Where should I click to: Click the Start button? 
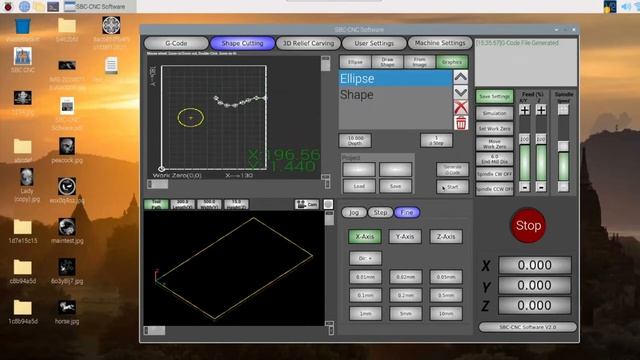452,187
